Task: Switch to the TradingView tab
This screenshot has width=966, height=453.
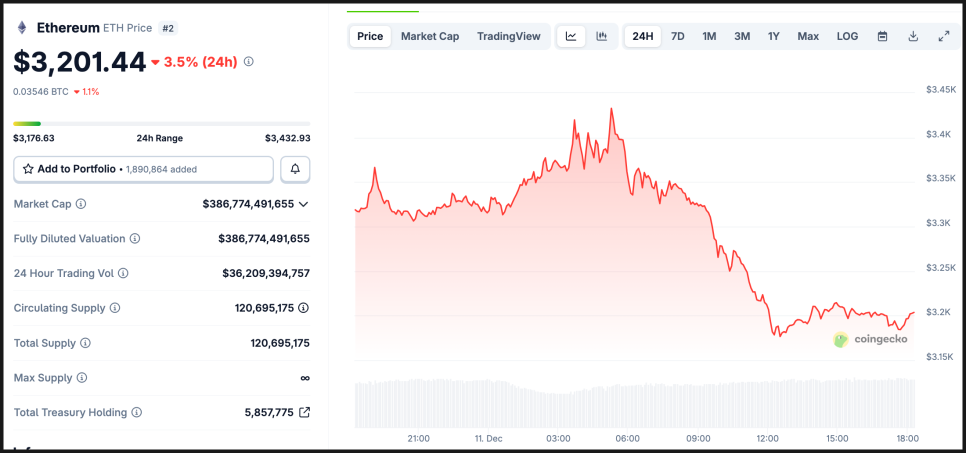Action: pos(508,36)
